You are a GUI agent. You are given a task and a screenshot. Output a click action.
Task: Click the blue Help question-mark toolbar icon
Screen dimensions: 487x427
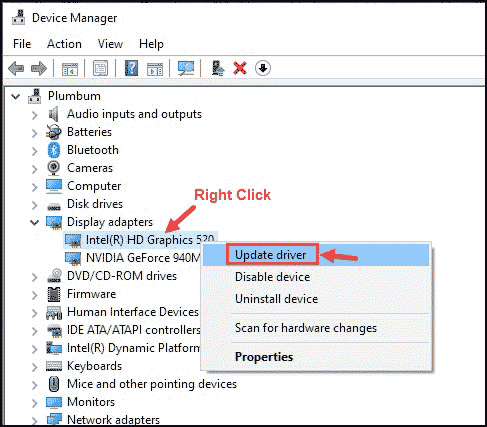click(x=131, y=68)
